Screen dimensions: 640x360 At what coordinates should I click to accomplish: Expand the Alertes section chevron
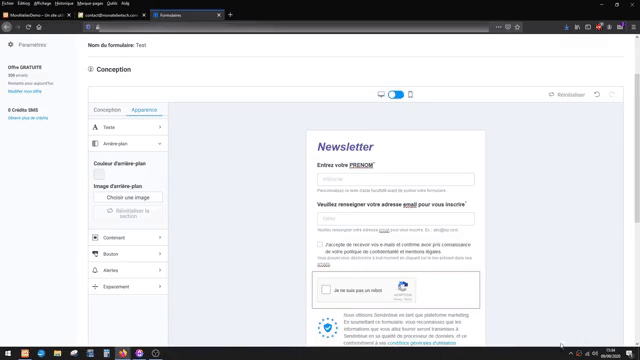coord(160,270)
